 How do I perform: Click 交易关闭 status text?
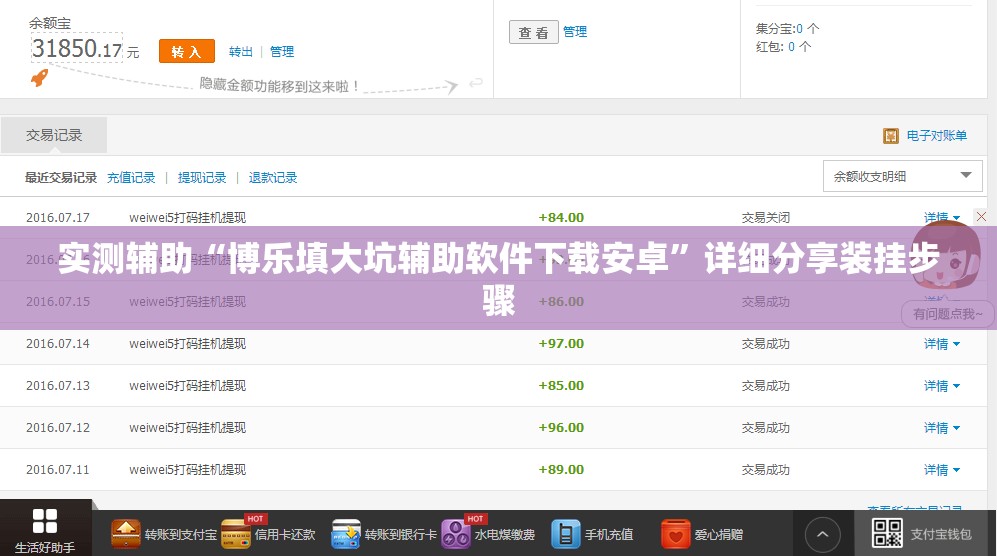tap(766, 218)
